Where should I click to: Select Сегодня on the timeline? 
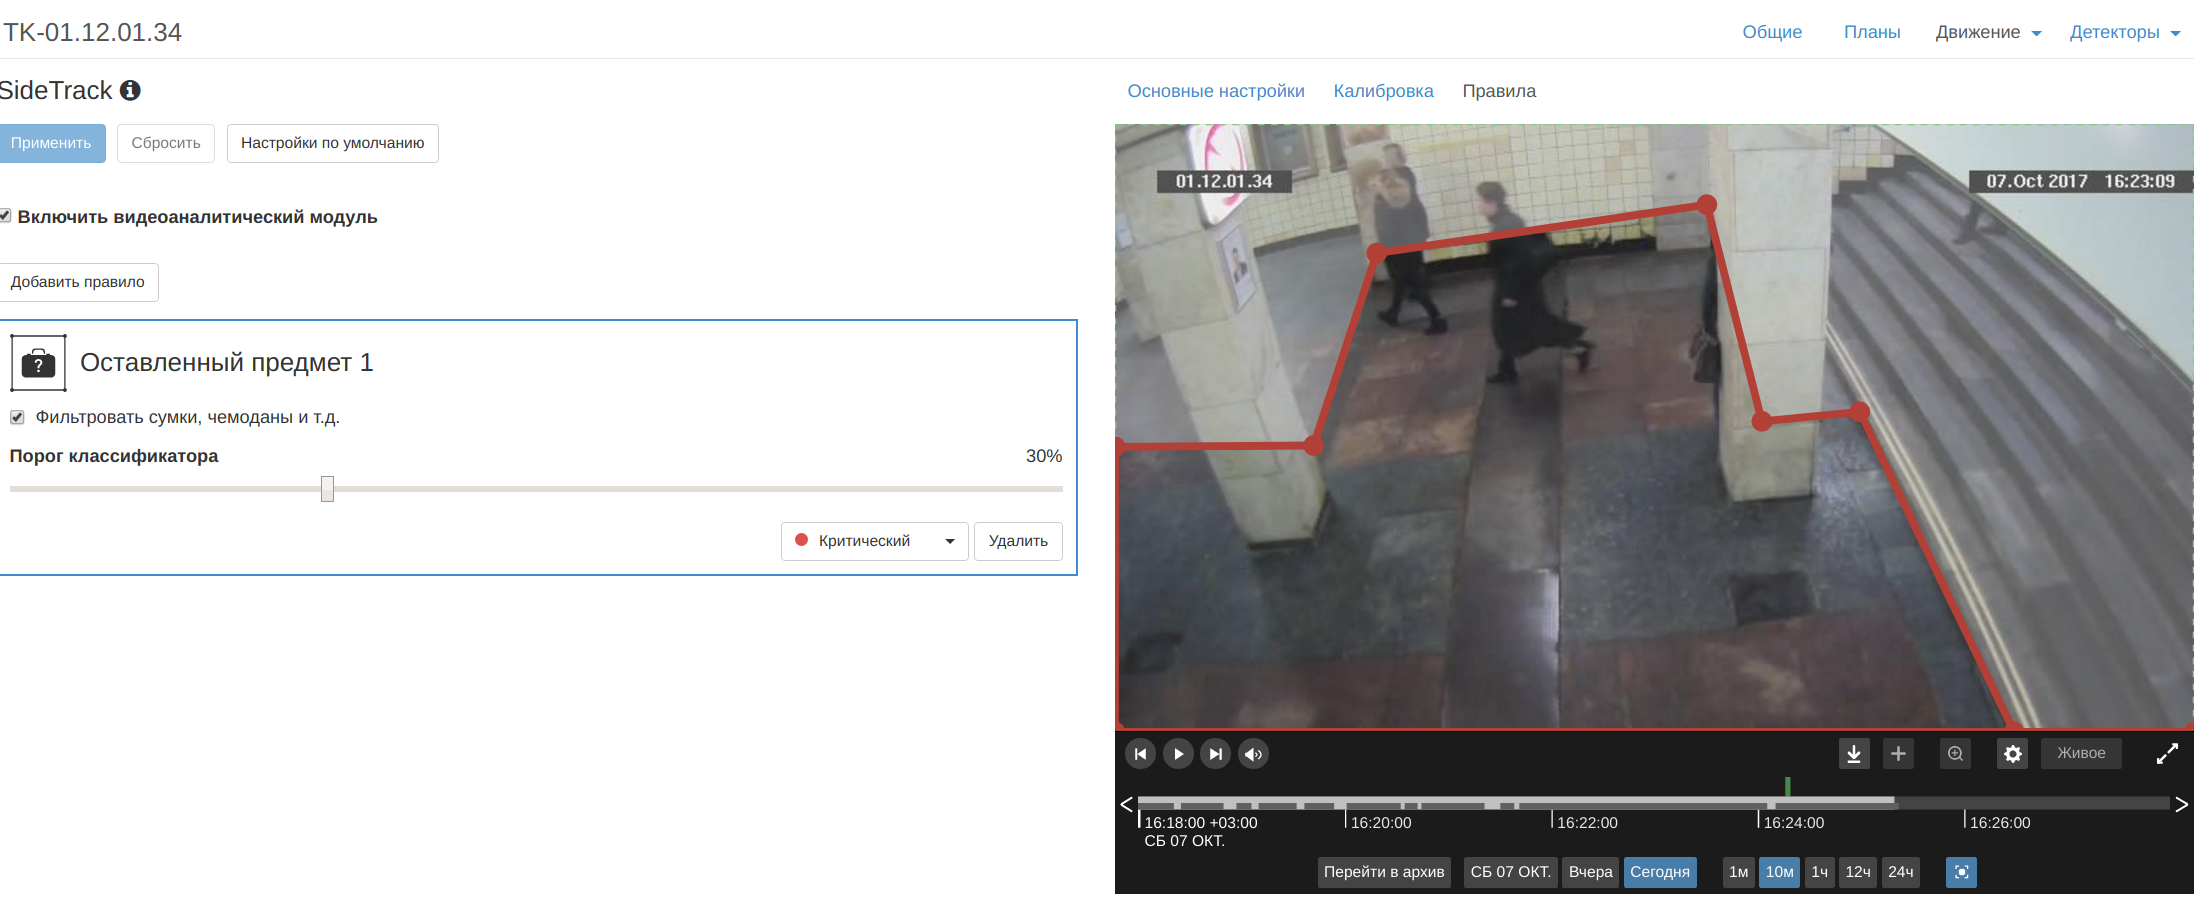point(1660,872)
